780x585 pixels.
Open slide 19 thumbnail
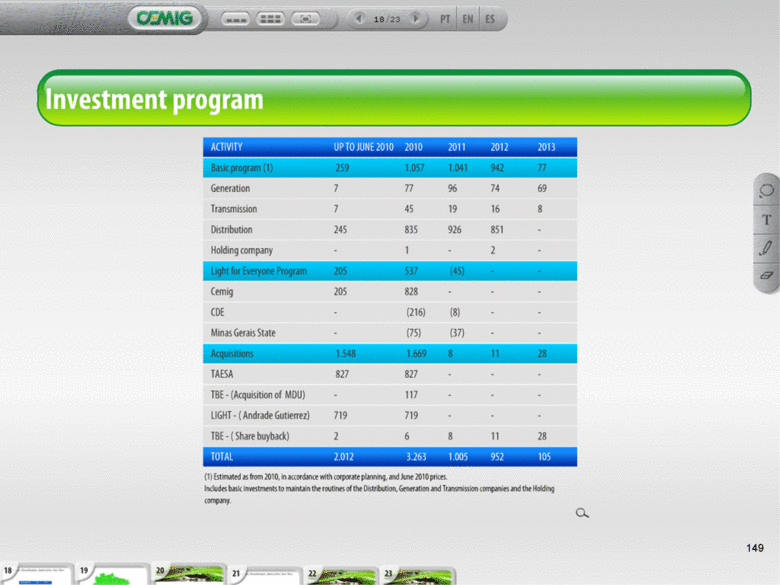pyautogui.click(x=113, y=575)
